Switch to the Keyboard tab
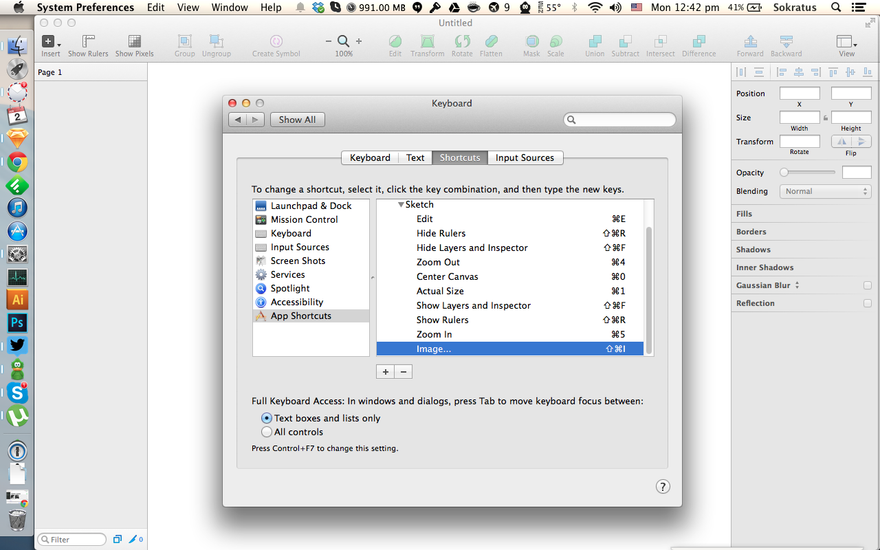The height and width of the screenshot is (550, 880). [x=370, y=158]
